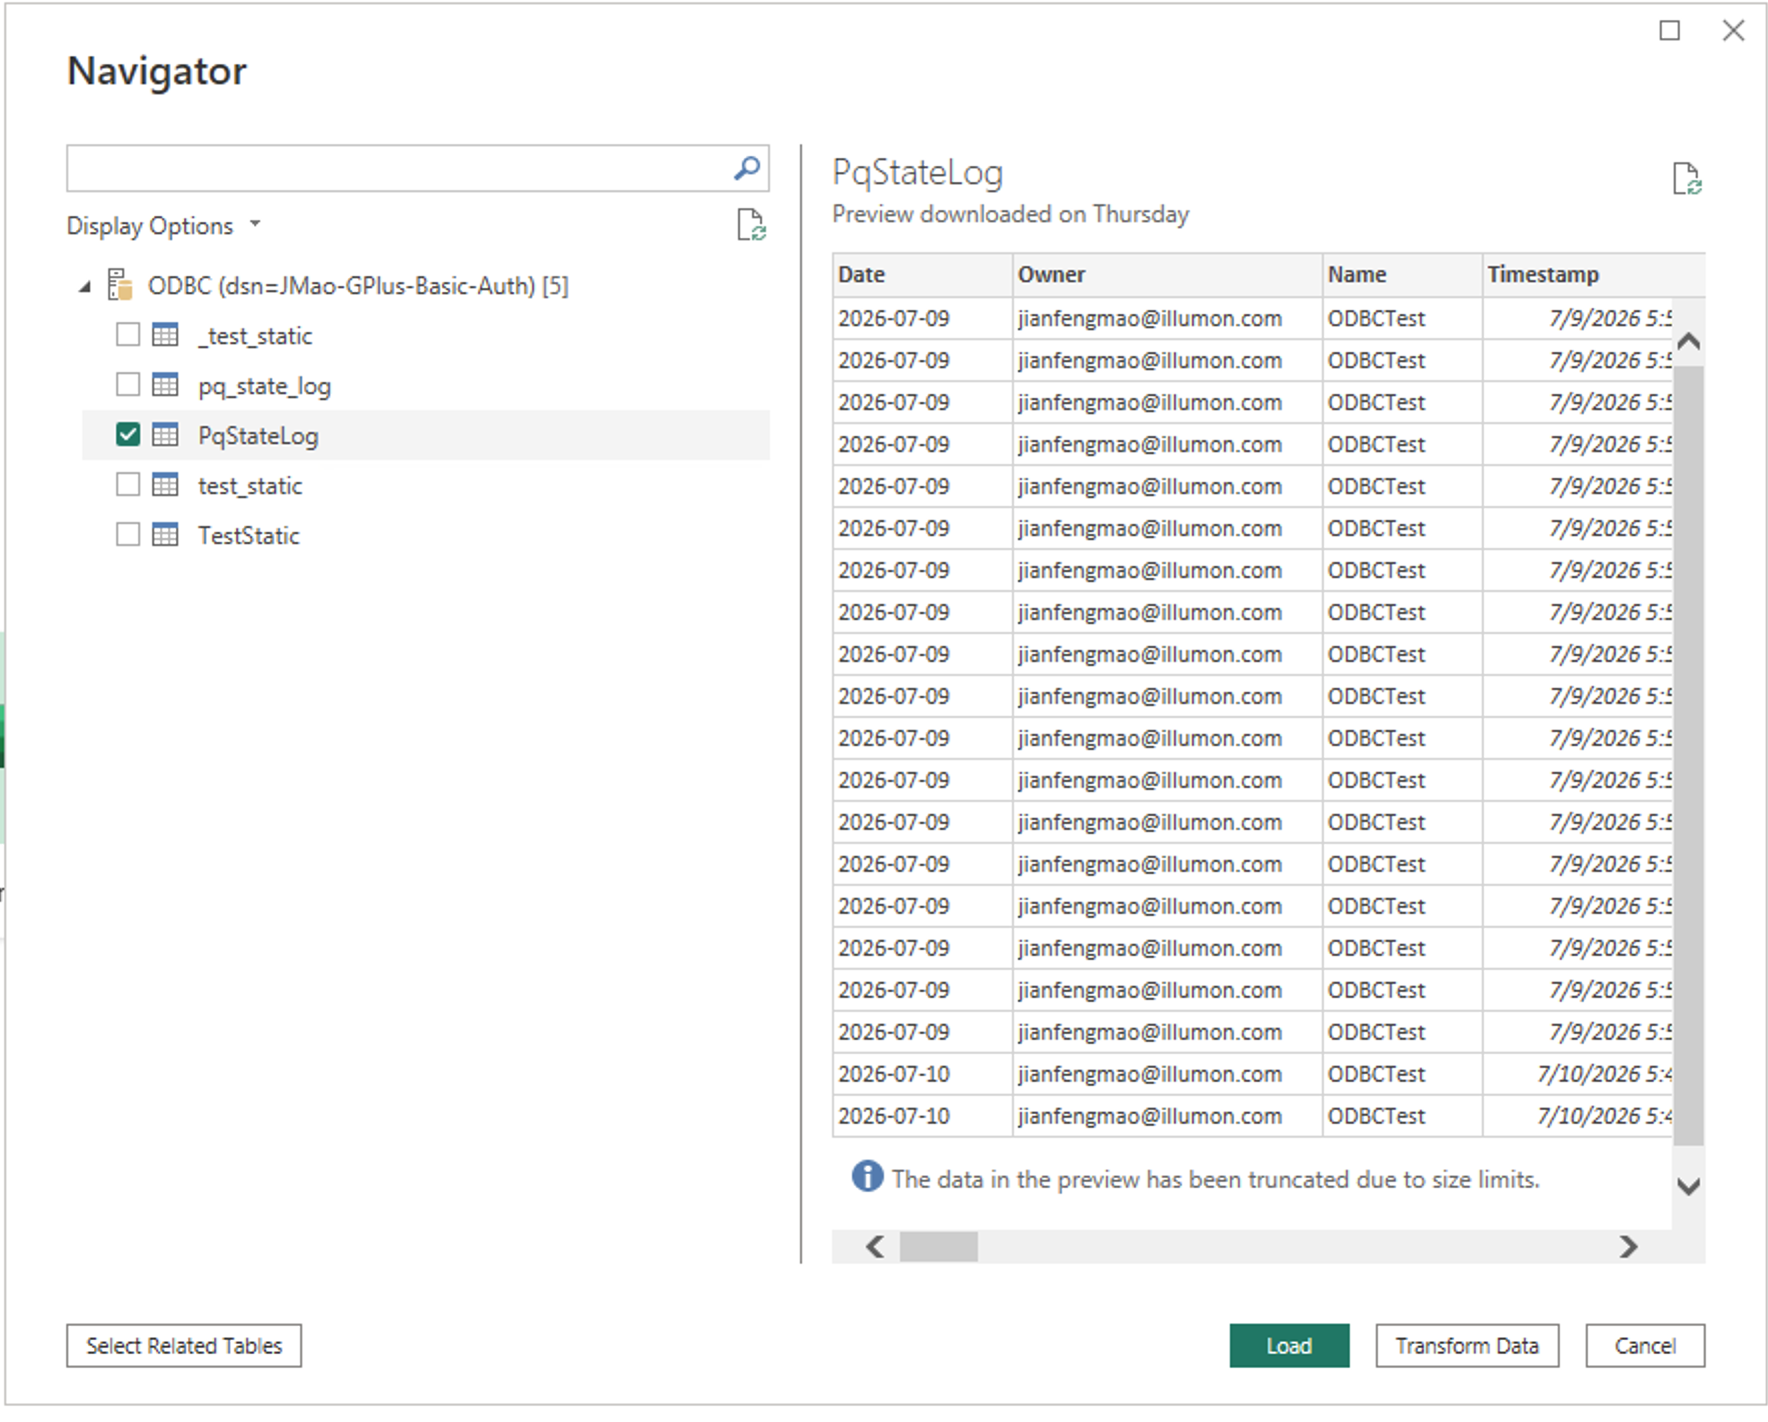Click the preview scroll up arrow
1768x1422 pixels.
(1689, 342)
